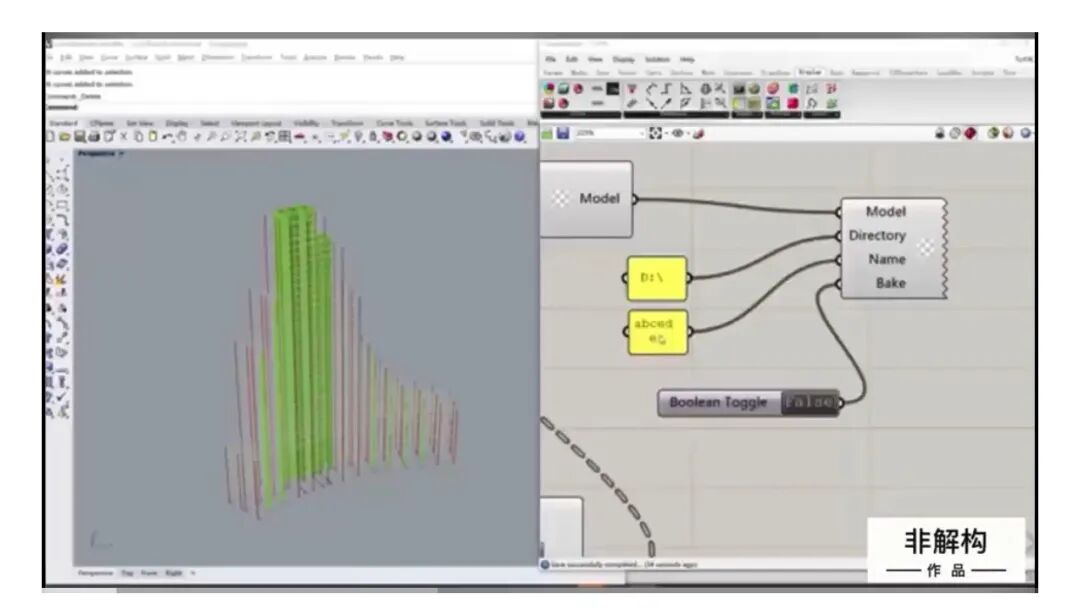Click the Boolean Toggle label
The image size is (1080, 614).
[x=718, y=402]
